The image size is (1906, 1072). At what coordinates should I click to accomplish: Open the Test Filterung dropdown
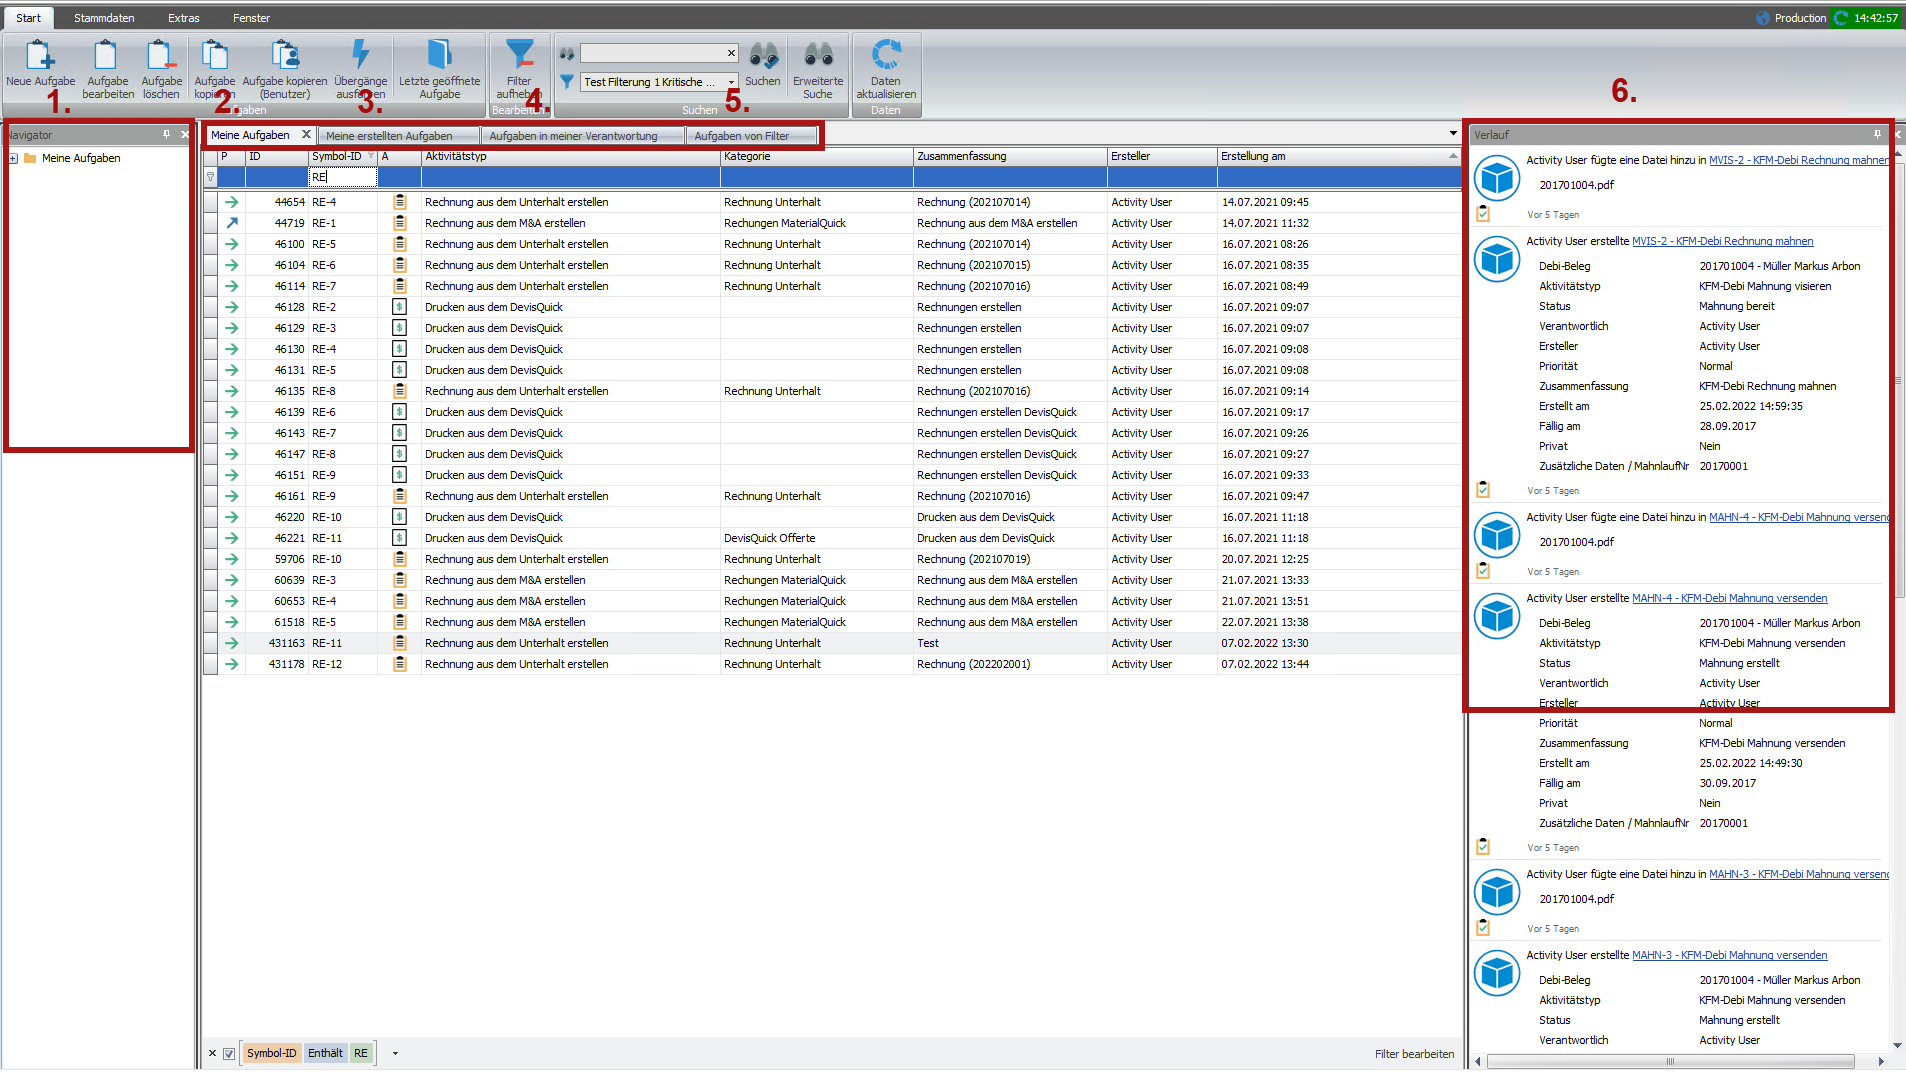point(731,82)
